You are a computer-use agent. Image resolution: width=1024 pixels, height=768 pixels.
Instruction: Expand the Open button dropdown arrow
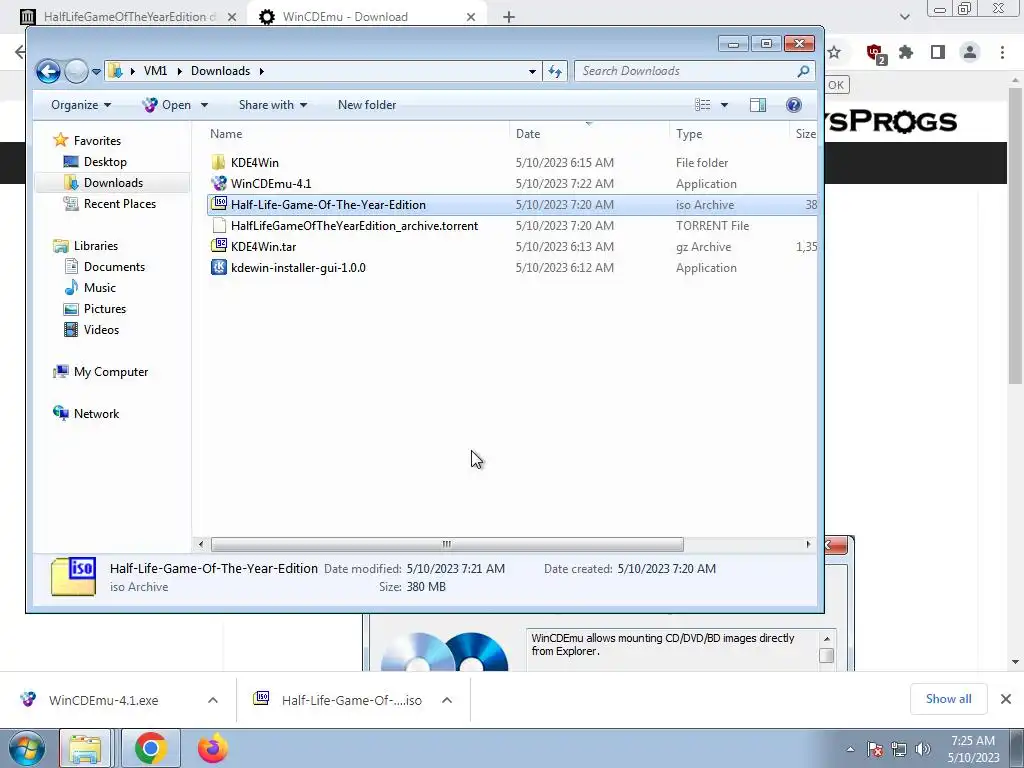pos(204,105)
